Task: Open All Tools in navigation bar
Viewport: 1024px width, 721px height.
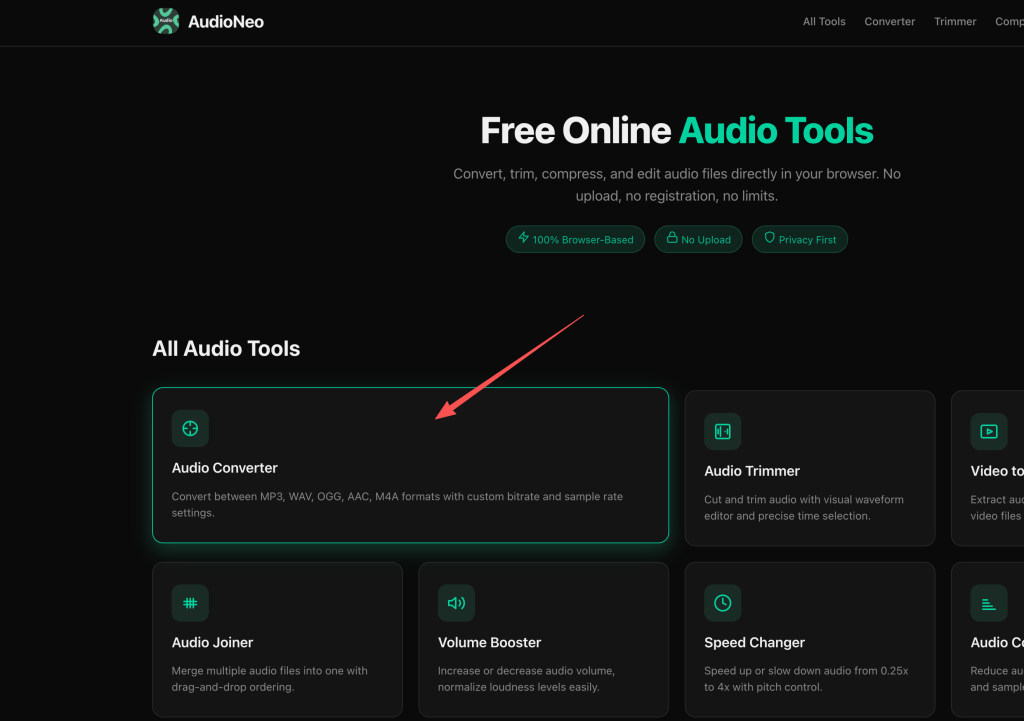Action: point(824,22)
